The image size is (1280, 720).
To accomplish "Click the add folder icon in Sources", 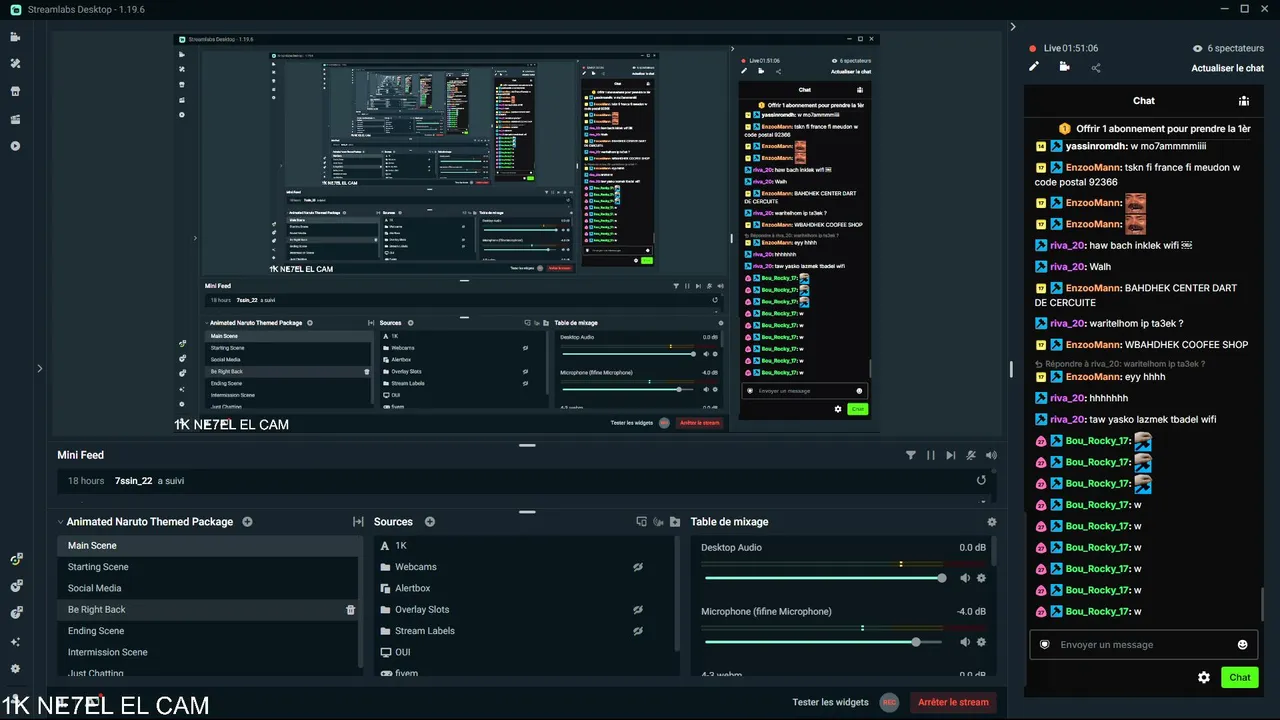I will 675,522.
